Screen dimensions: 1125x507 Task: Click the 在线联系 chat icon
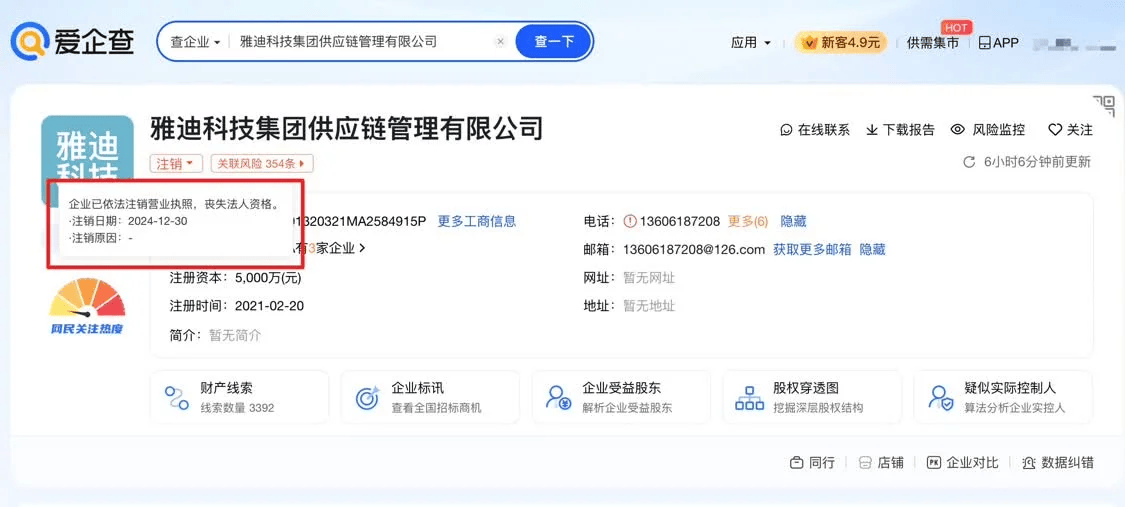point(787,130)
